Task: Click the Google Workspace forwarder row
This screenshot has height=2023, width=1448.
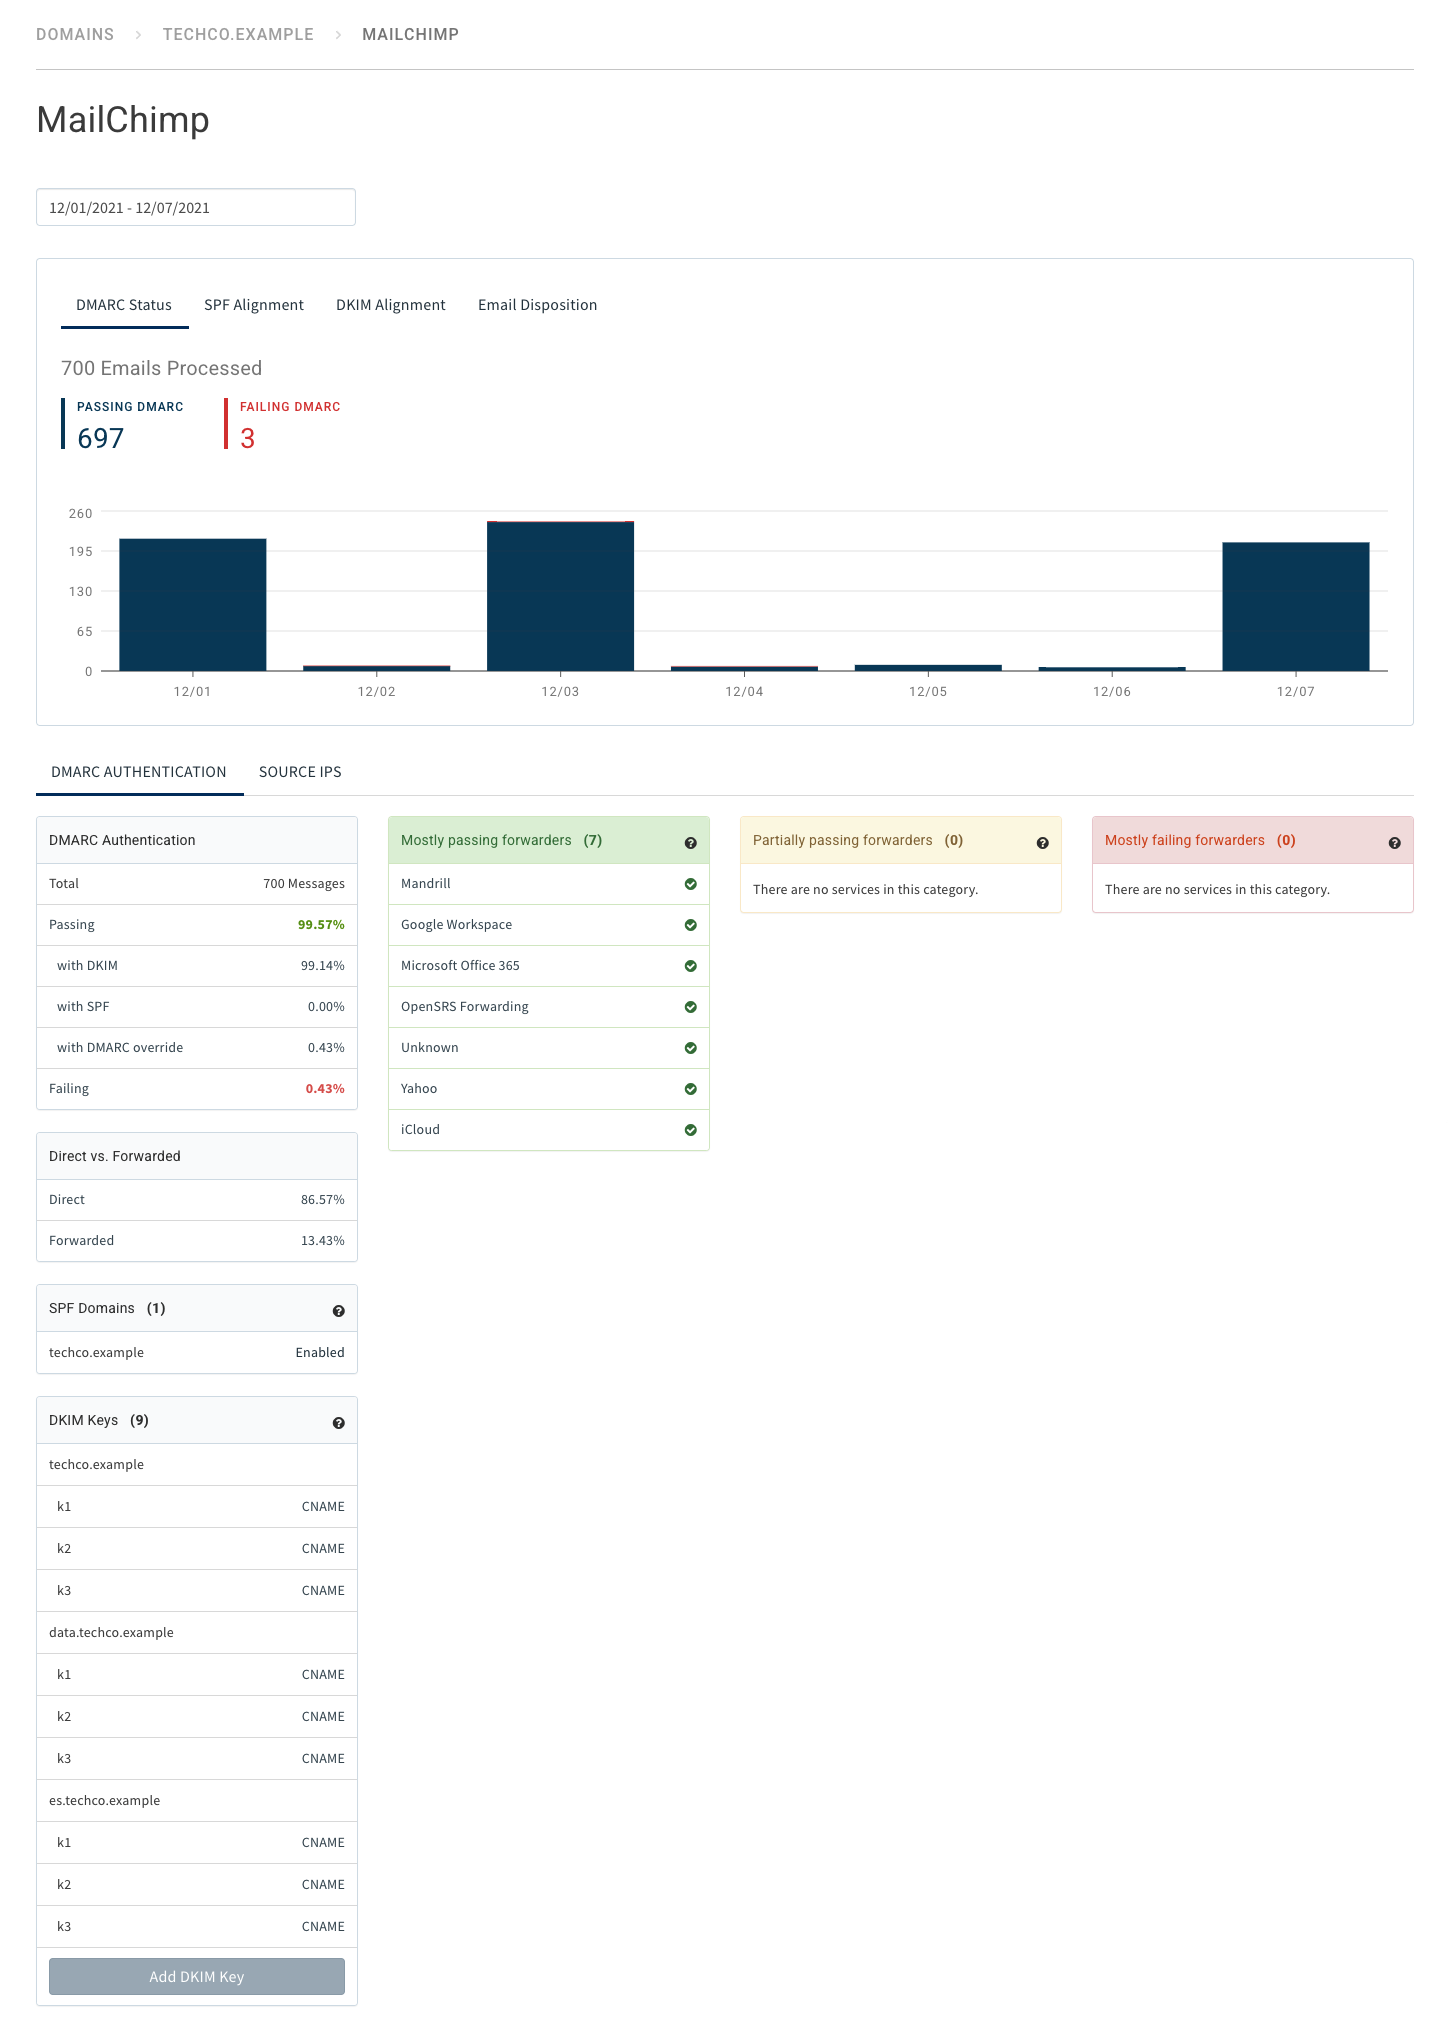Action: point(549,925)
